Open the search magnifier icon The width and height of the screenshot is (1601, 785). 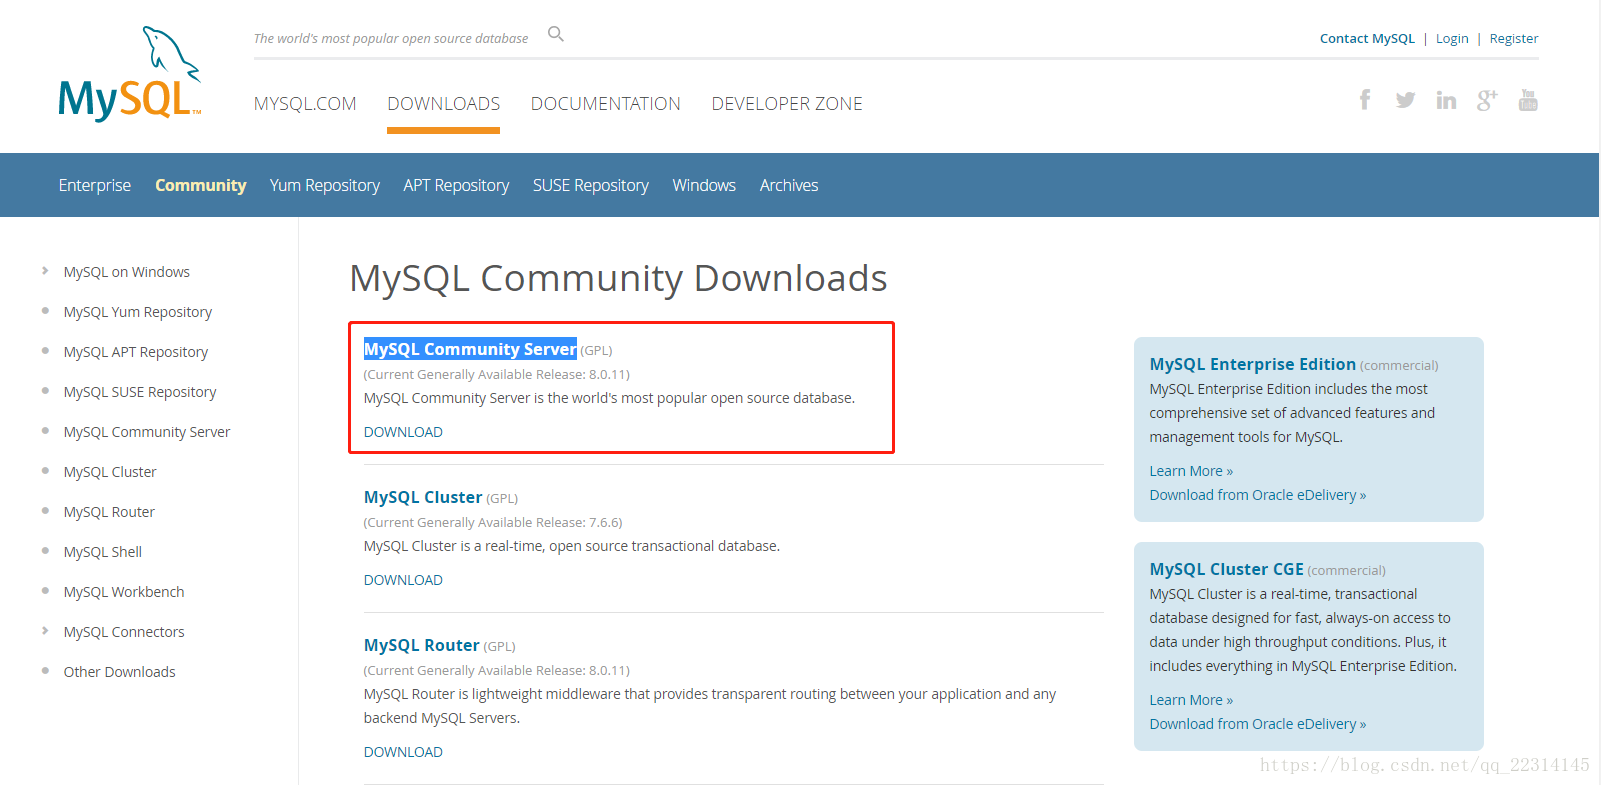pyautogui.click(x=556, y=35)
